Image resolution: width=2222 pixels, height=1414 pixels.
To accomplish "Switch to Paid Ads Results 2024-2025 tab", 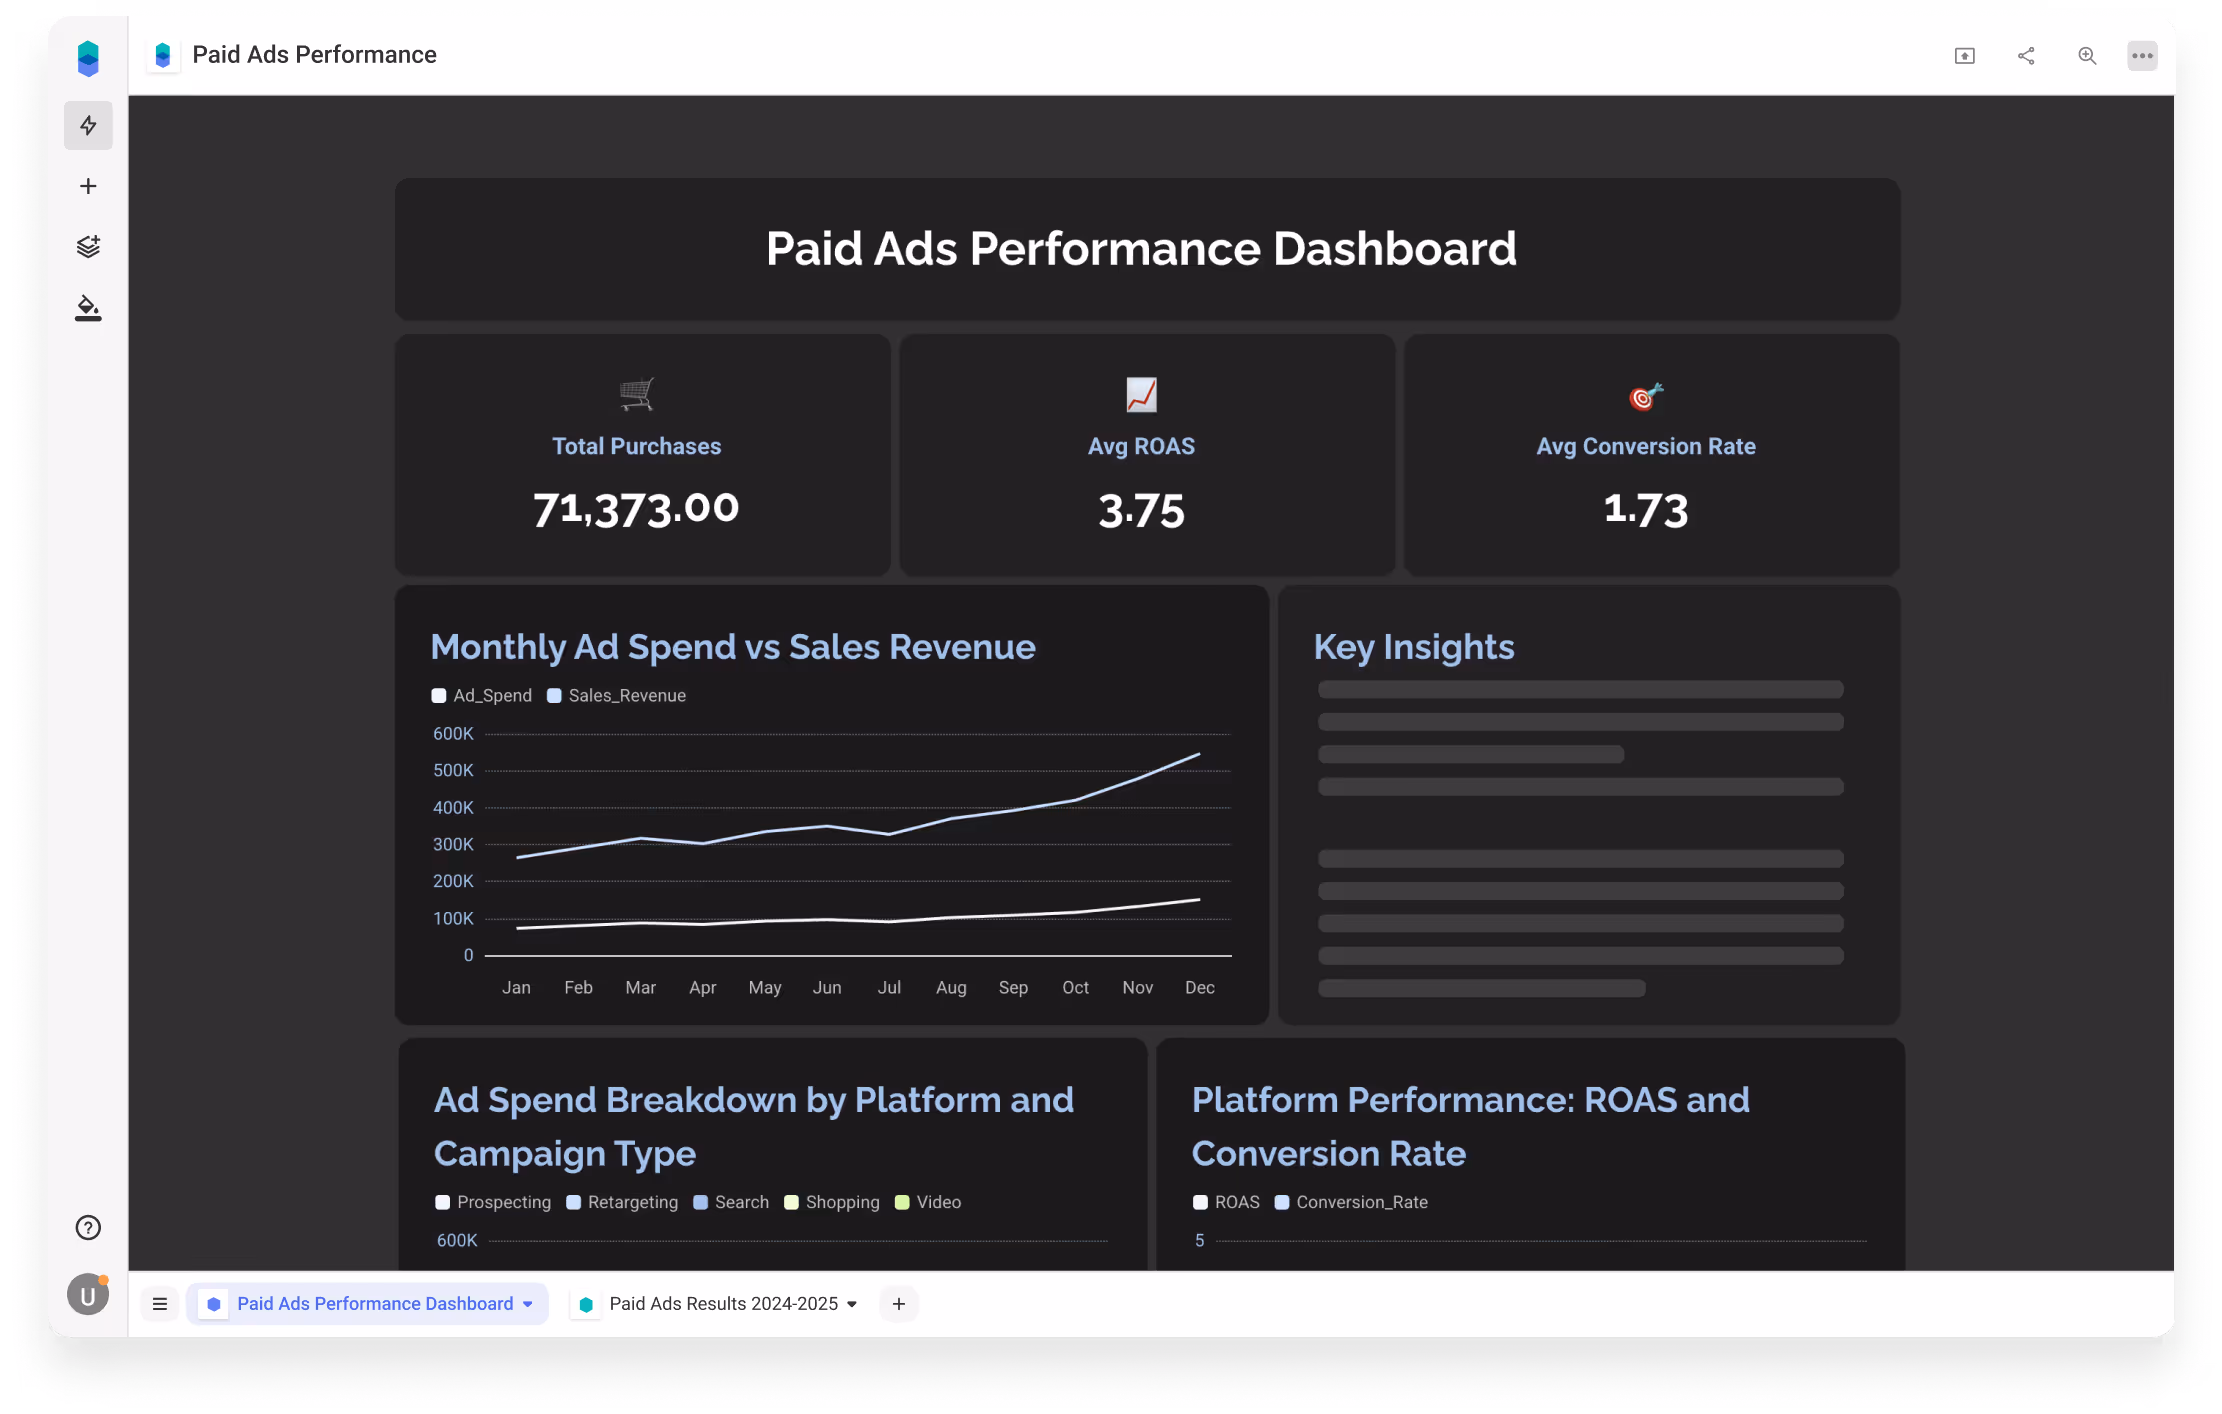I will point(722,1304).
